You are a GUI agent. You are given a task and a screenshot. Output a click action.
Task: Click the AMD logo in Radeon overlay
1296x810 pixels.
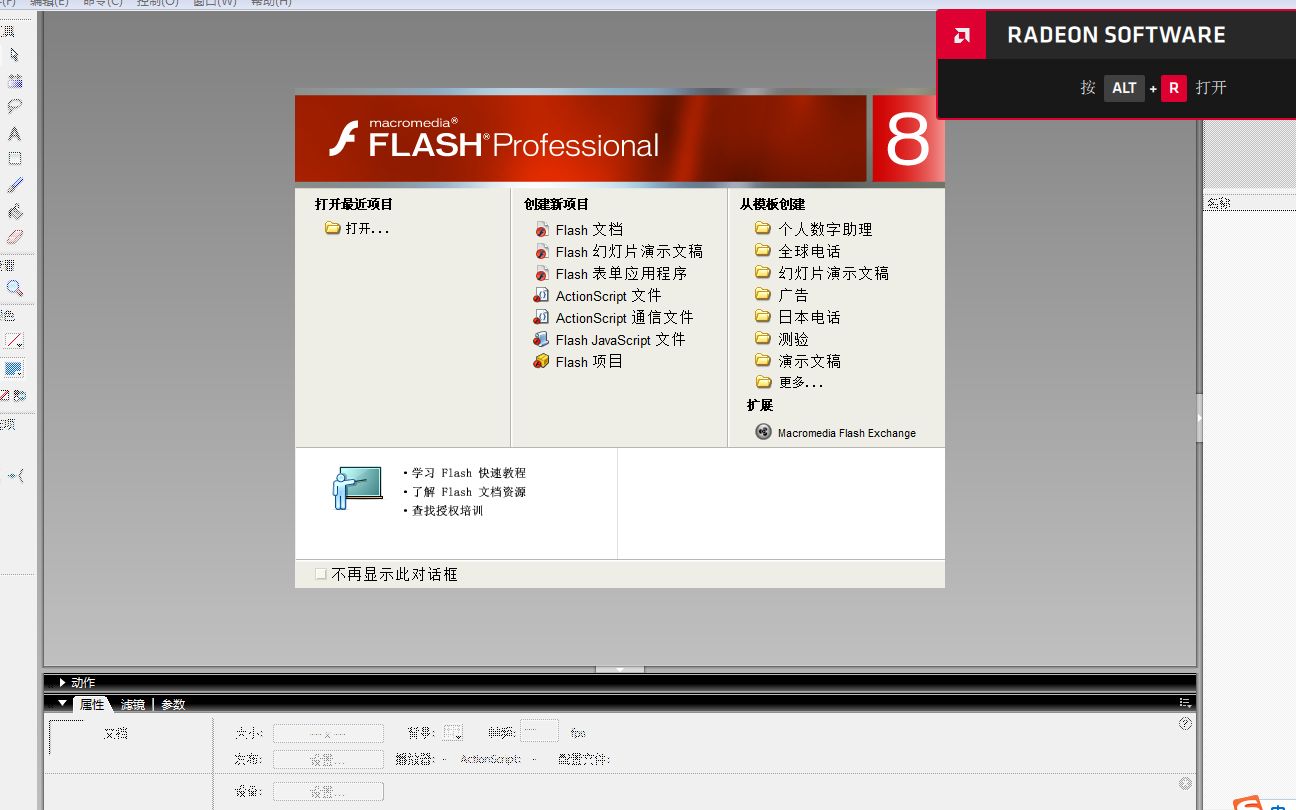pos(961,35)
